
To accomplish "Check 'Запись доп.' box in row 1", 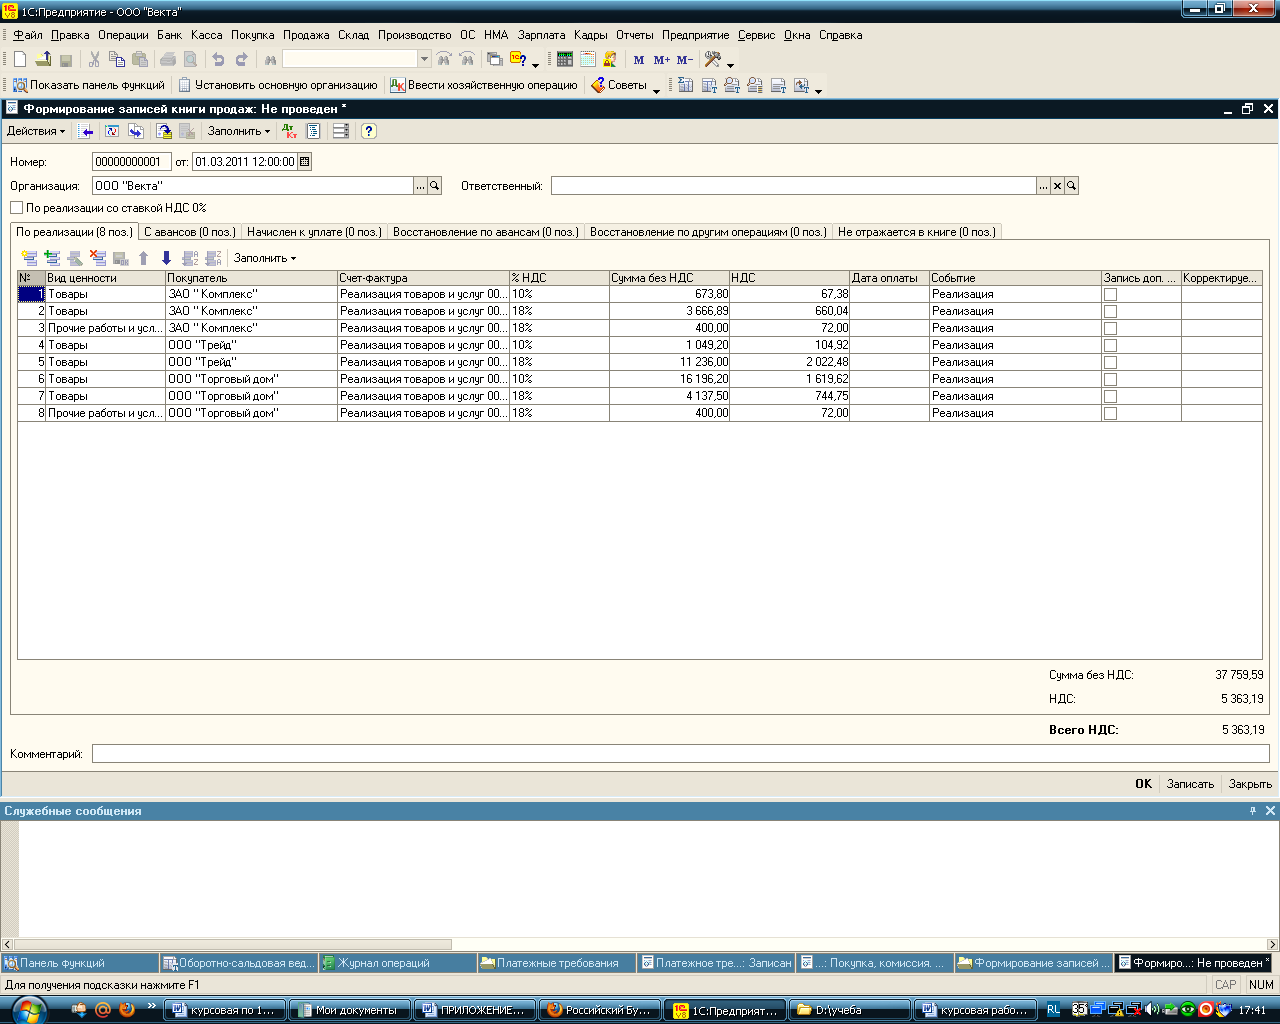I will [1110, 294].
